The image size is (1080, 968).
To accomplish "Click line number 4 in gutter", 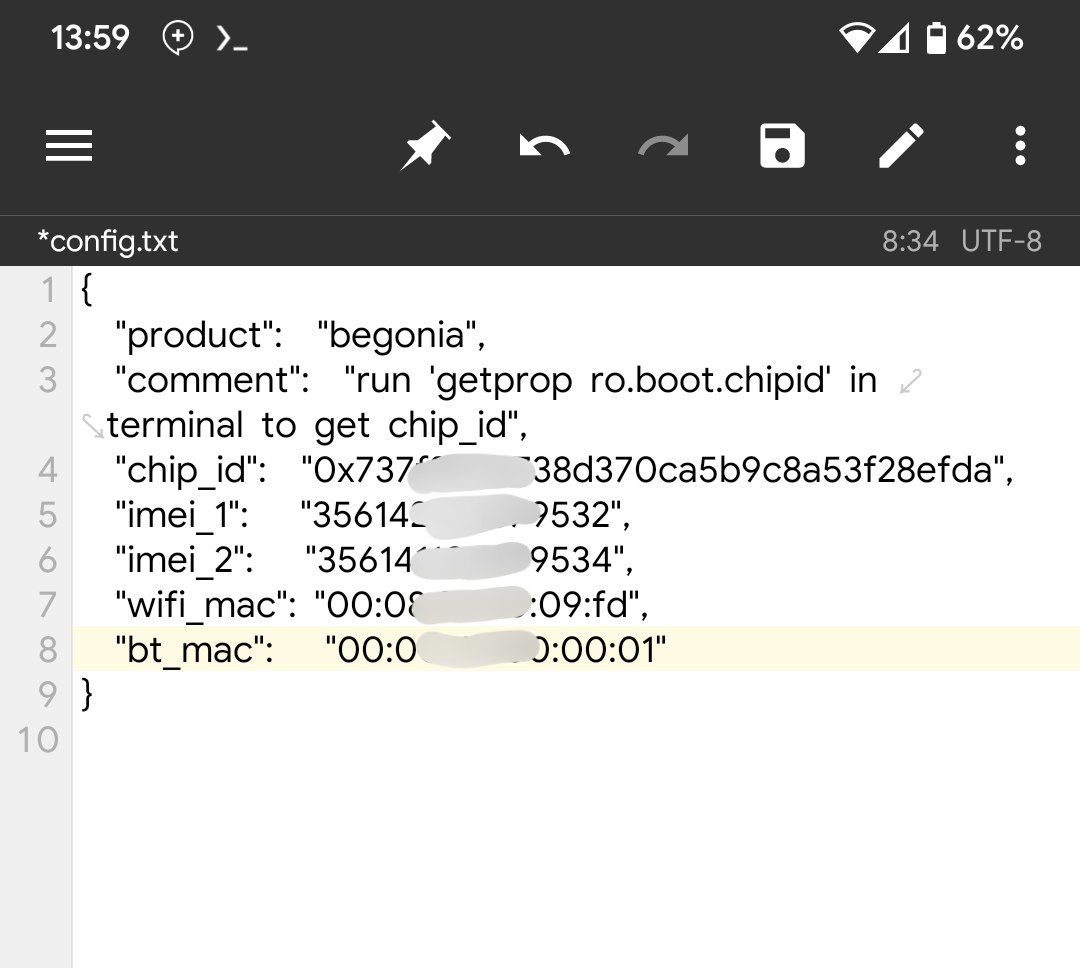I will 47,469.
